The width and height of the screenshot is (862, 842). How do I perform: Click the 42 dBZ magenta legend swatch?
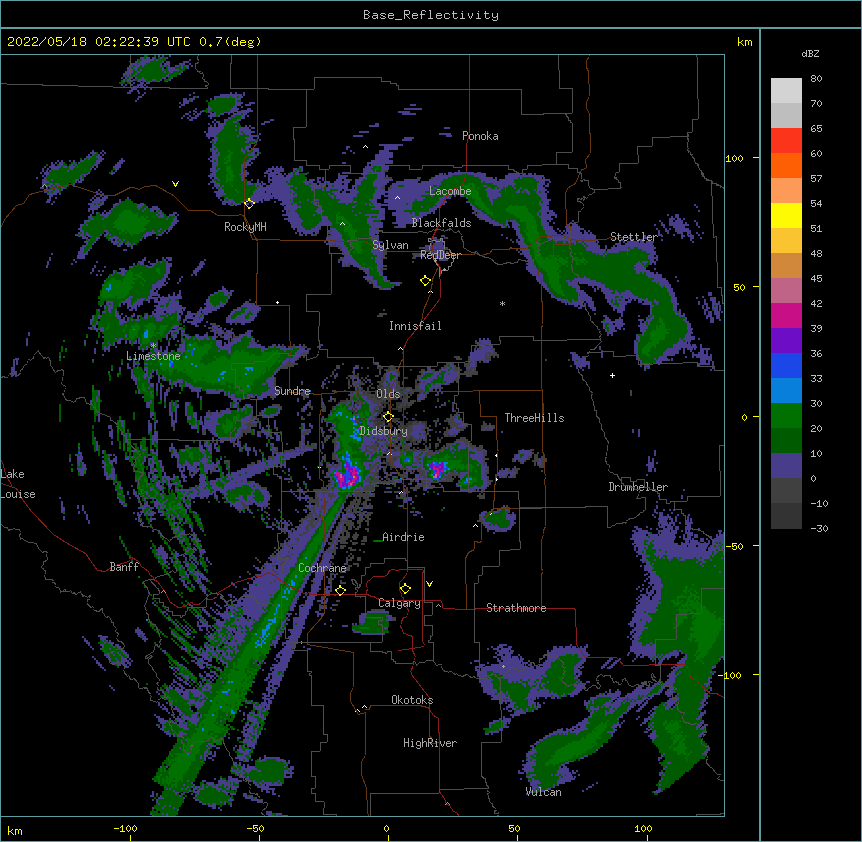click(786, 315)
